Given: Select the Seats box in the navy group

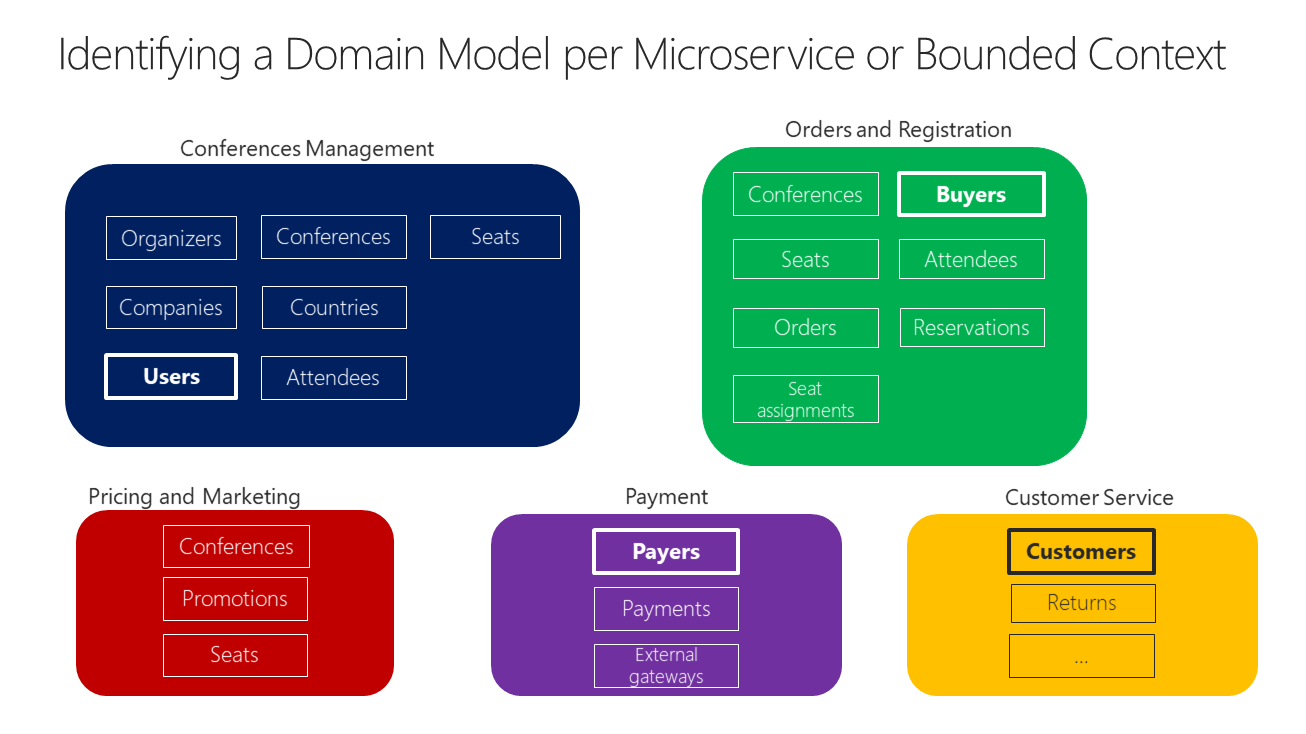Looking at the screenshot, I should point(494,236).
